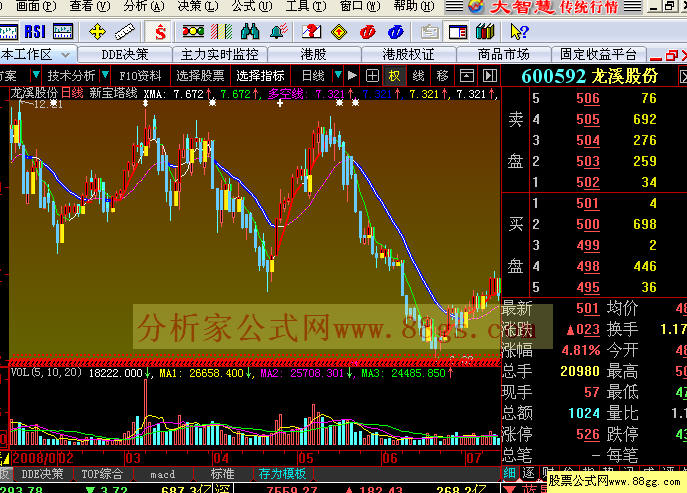The width and height of the screenshot is (687, 493).
Task: Click the 600592 龙溪股份 stock title
Action: [589, 76]
